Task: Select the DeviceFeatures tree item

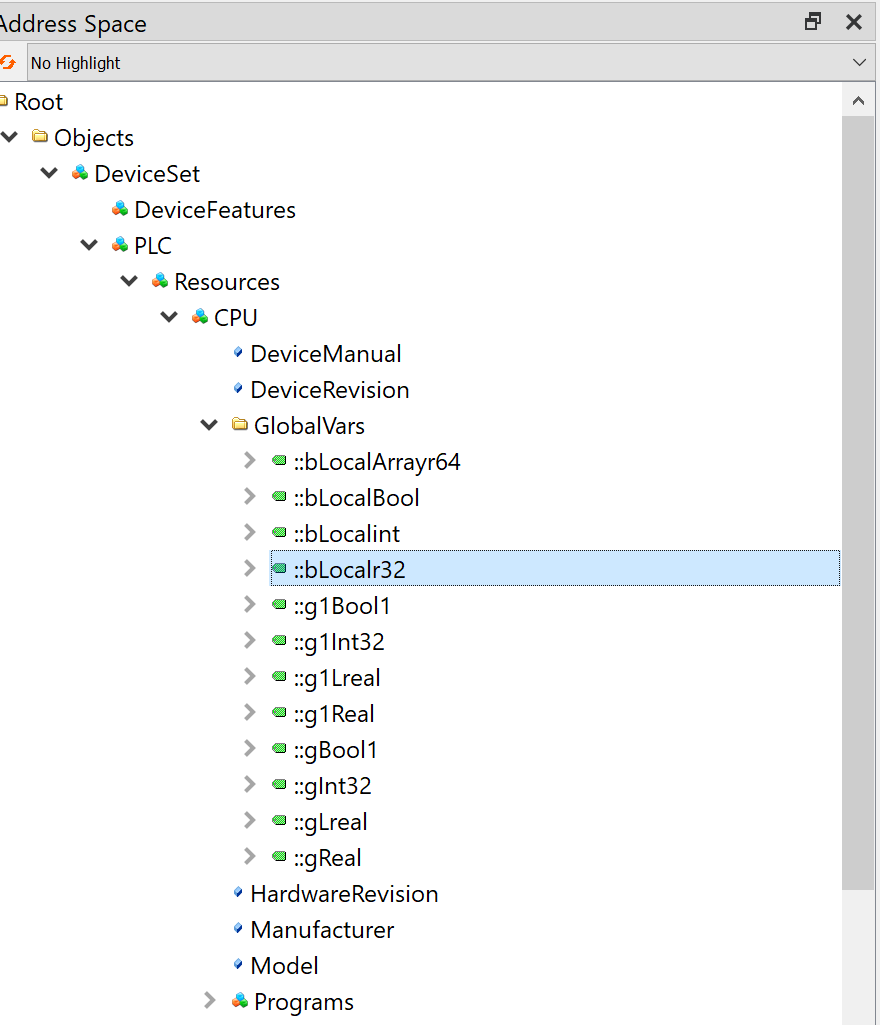Action: 215,210
